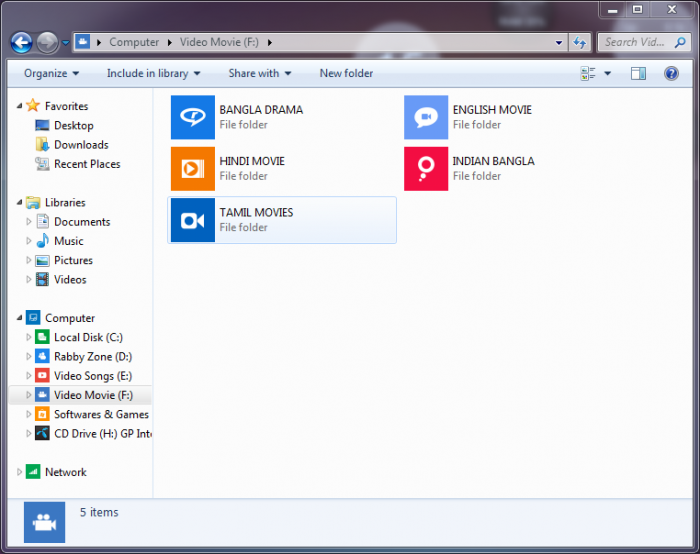Click the Rabby Zone (D:) drive icon
Image resolution: width=700 pixels, height=554 pixels.
tap(42, 356)
